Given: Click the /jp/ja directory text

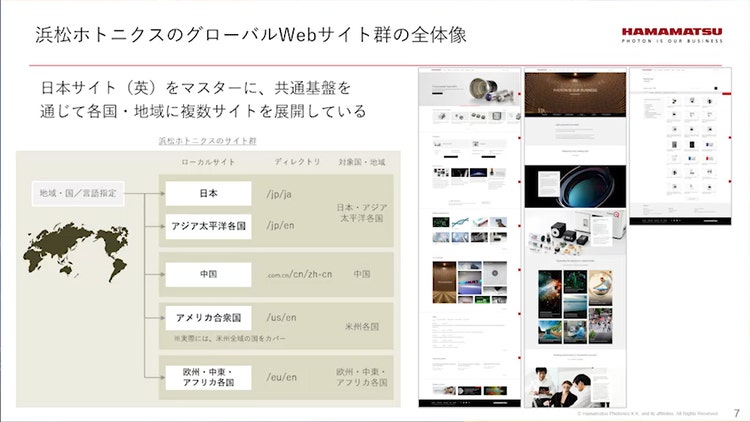Looking at the screenshot, I should point(279,194).
